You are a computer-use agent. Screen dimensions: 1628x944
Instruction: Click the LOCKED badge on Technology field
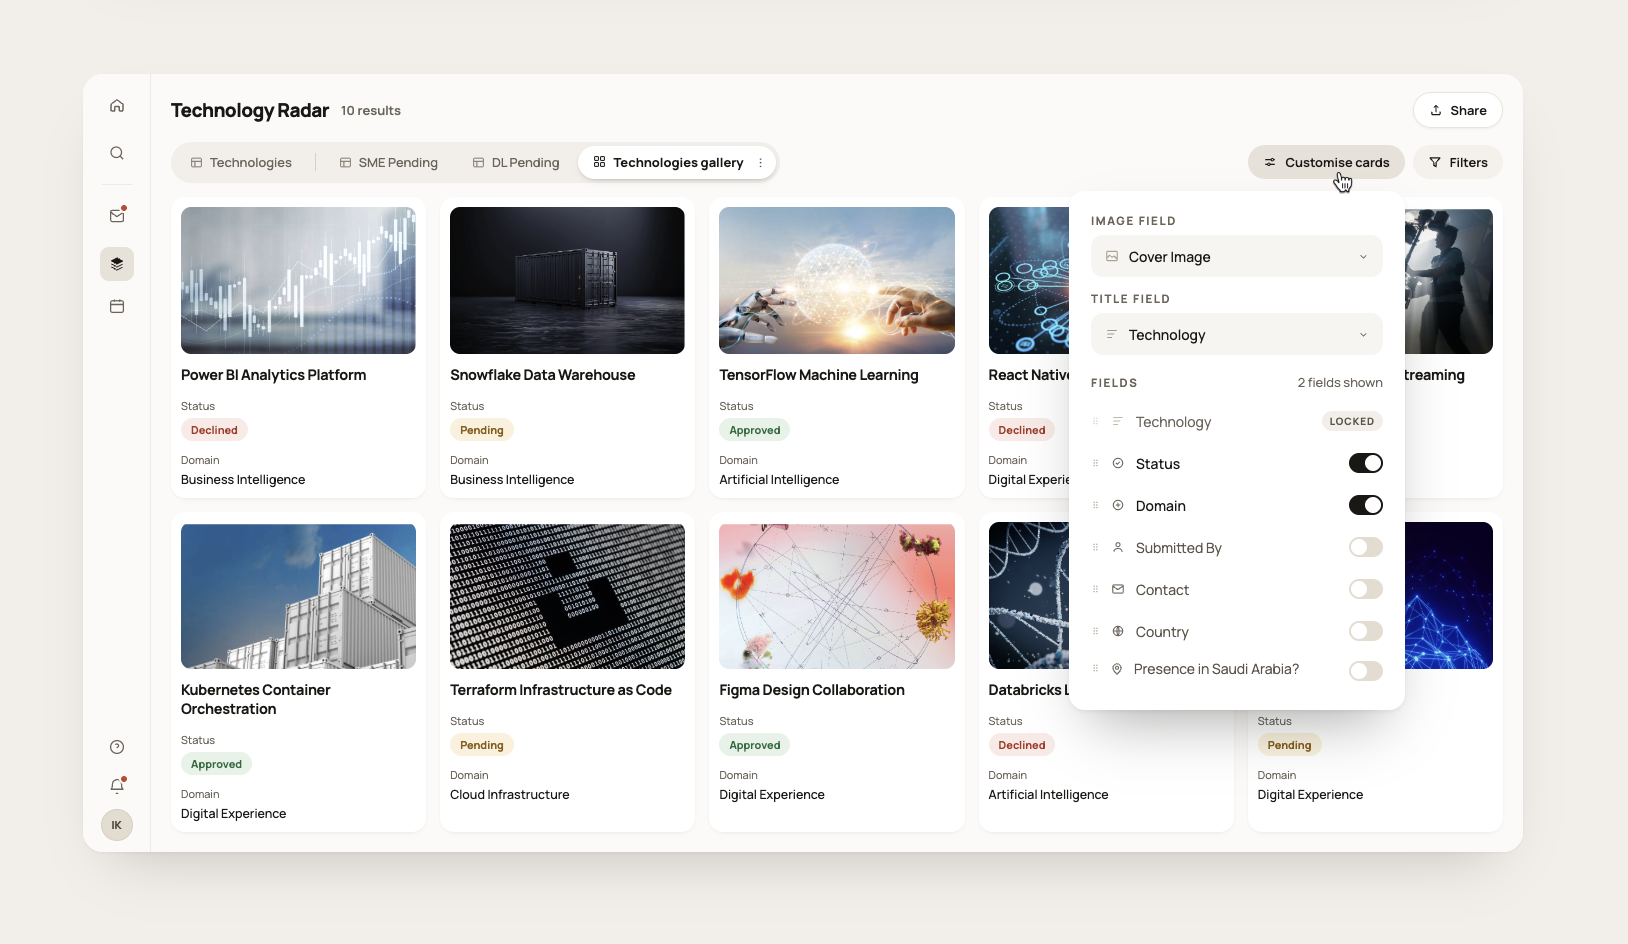coord(1352,421)
